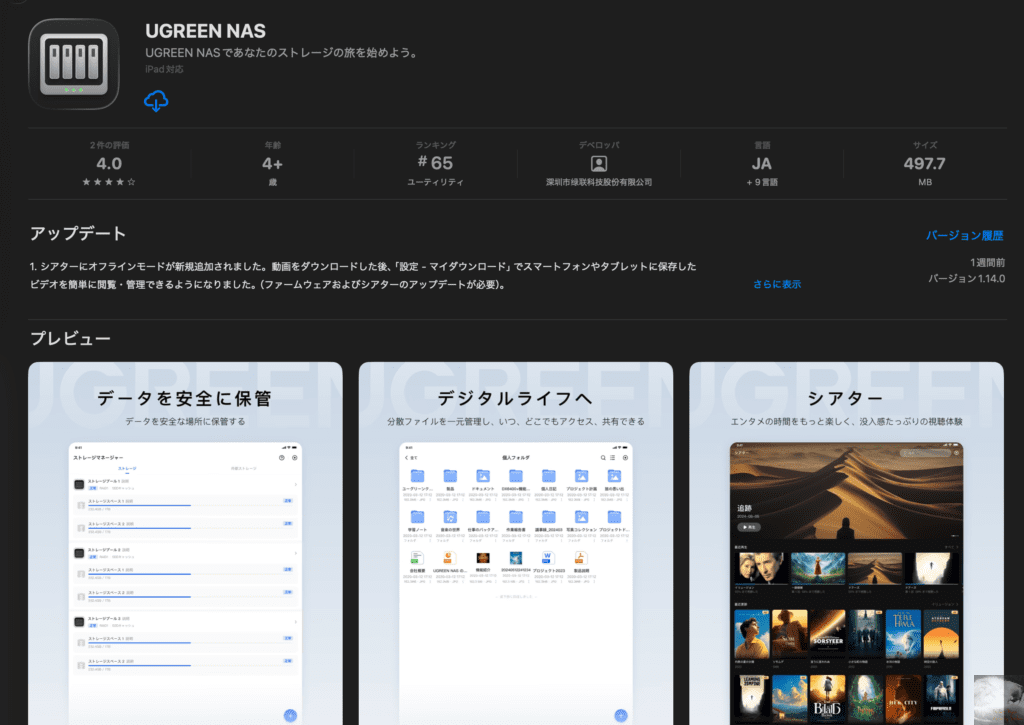Expand update notes with さらに表示
The height and width of the screenshot is (725, 1024).
click(777, 284)
